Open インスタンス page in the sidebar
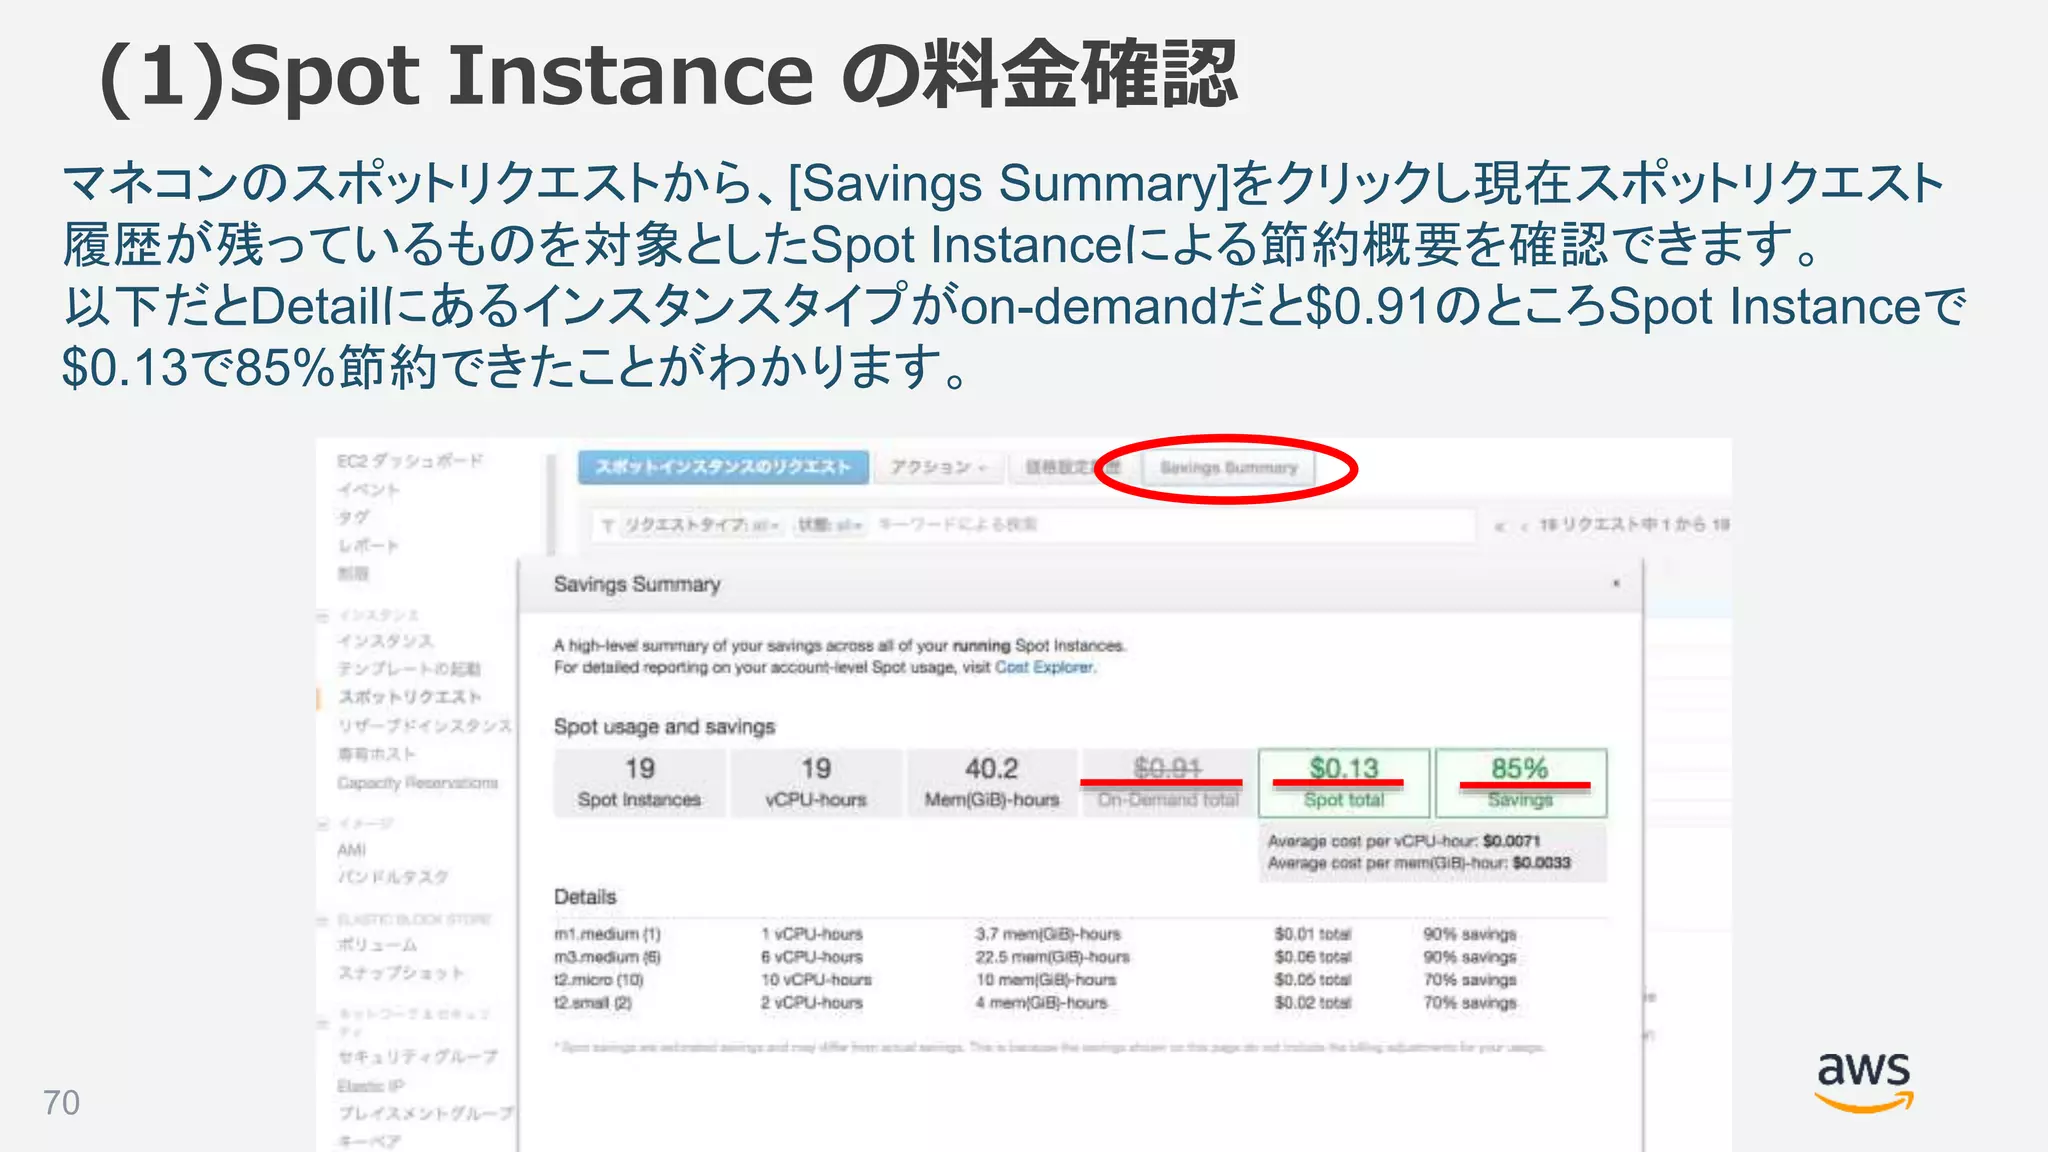 [x=386, y=641]
